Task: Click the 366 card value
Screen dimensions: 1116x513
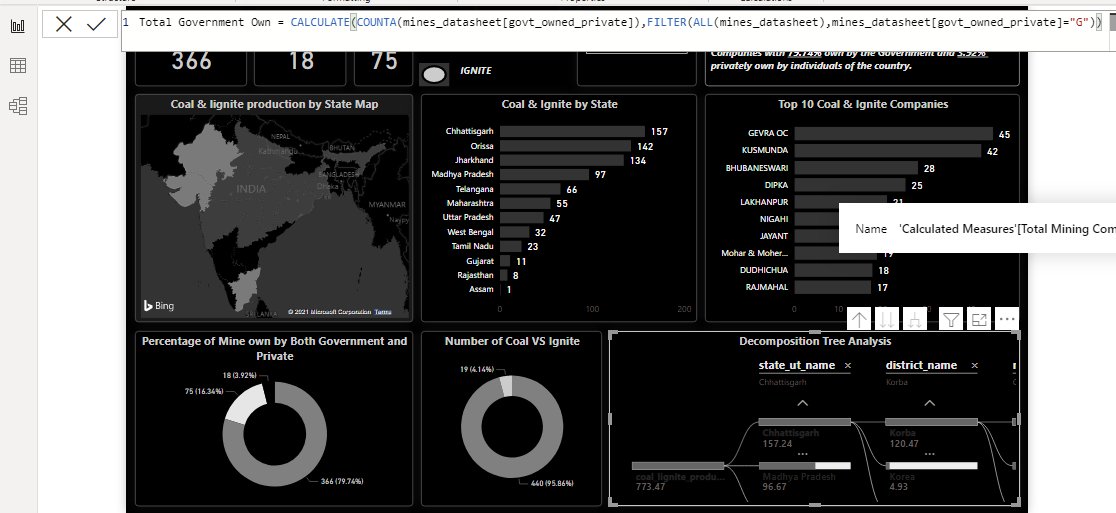Action: pyautogui.click(x=191, y=60)
